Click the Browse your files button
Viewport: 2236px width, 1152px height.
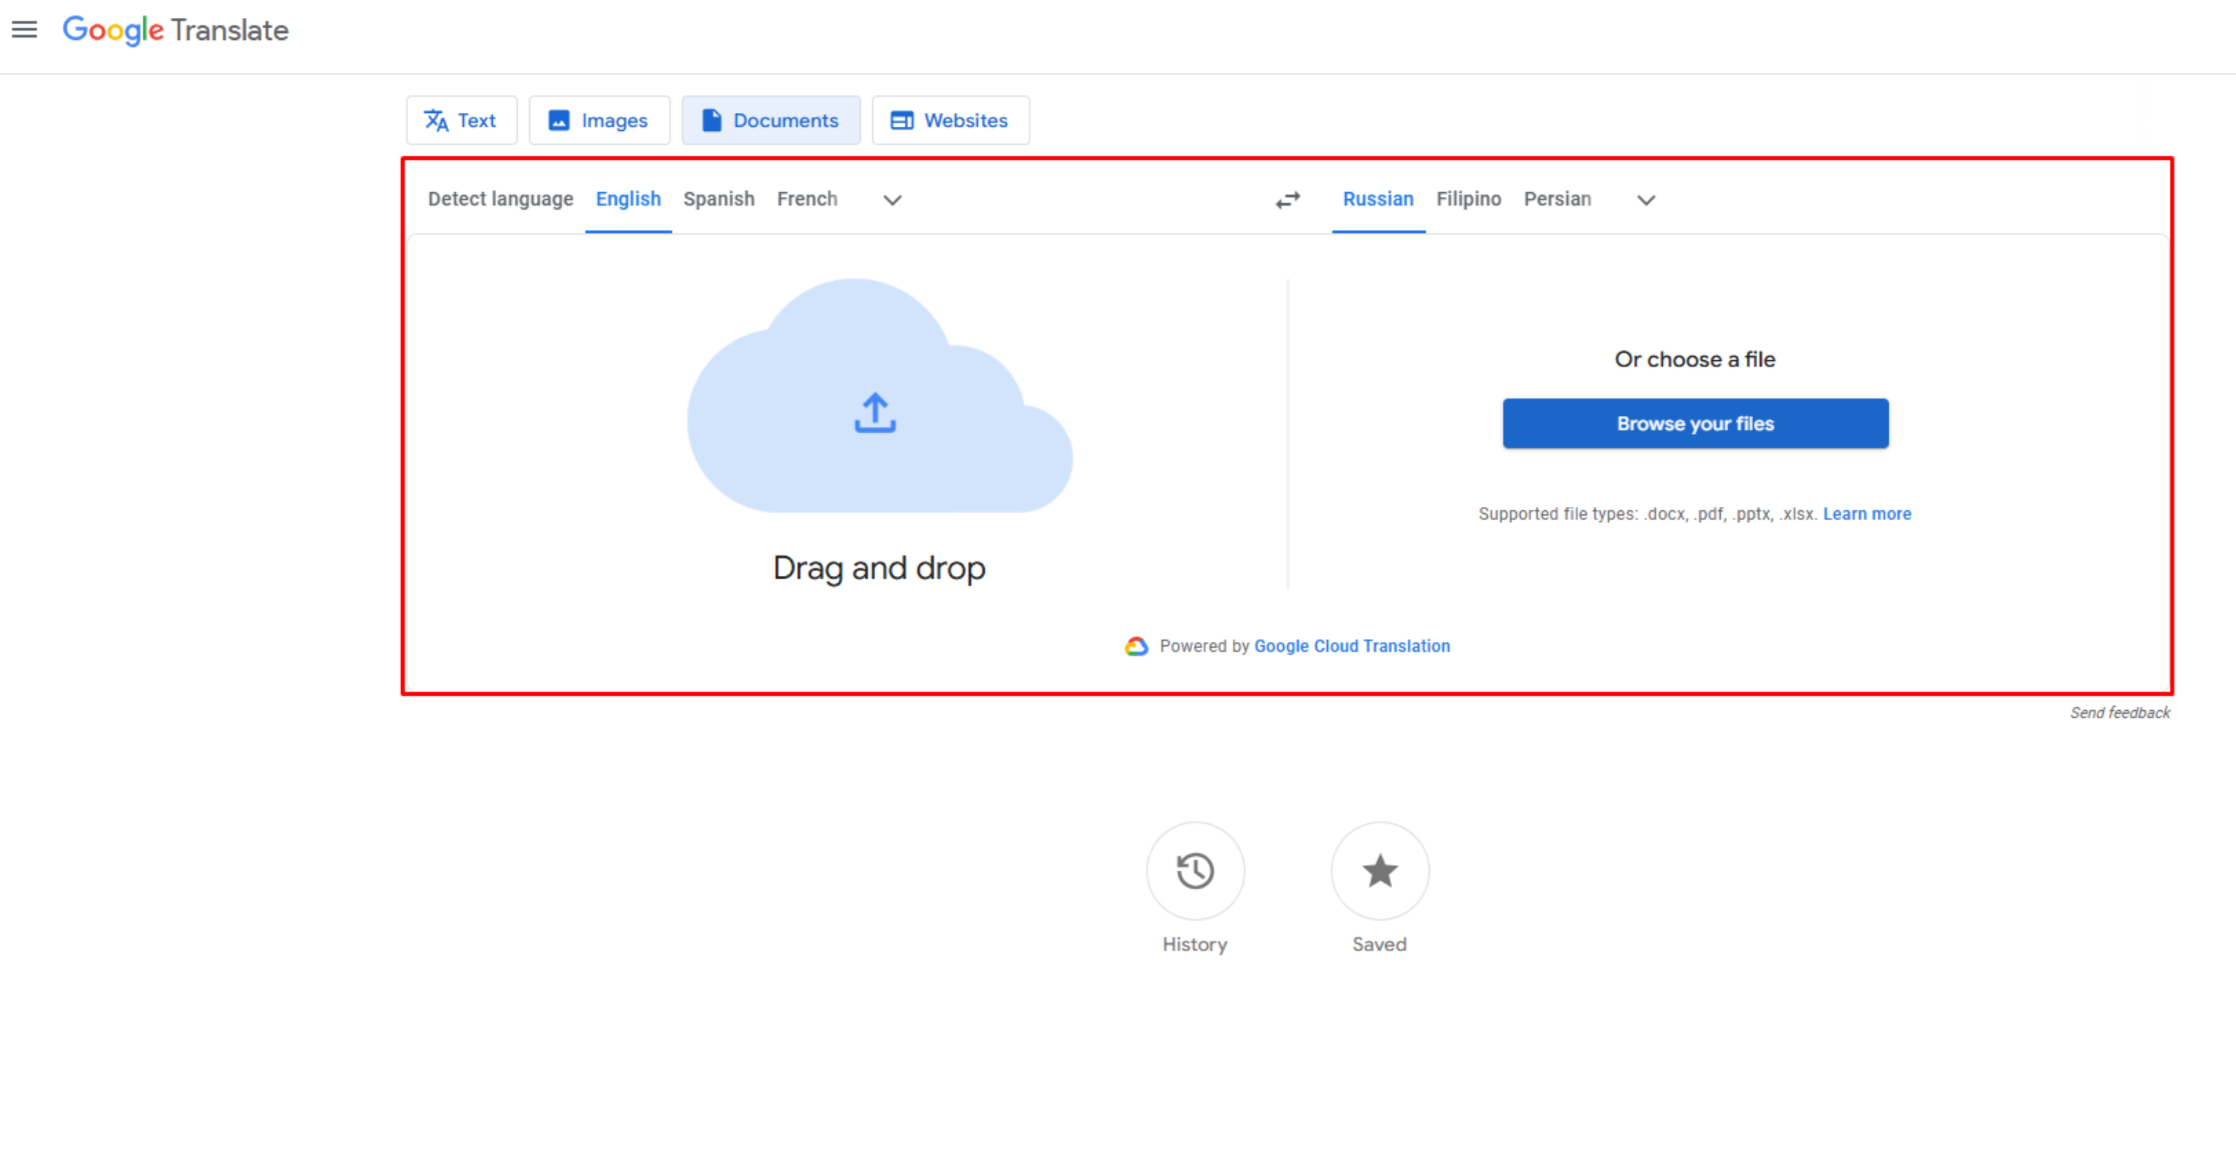(1694, 423)
